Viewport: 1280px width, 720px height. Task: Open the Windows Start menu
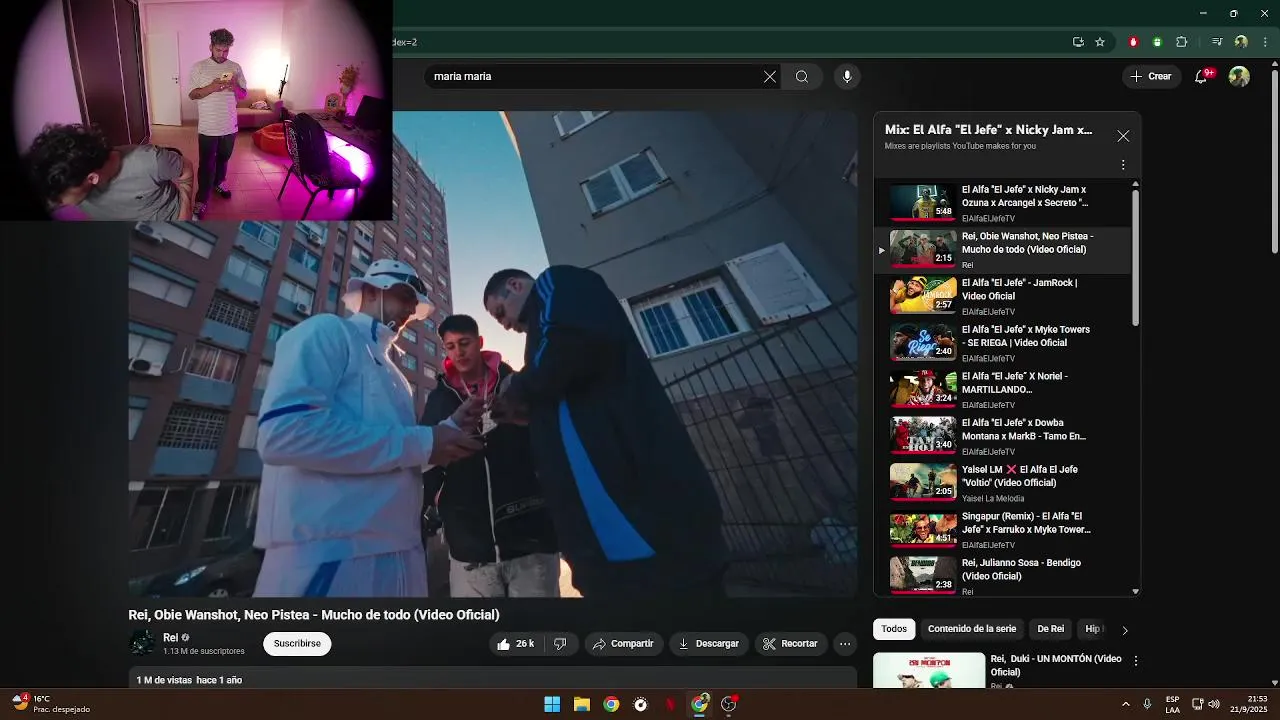(552, 704)
